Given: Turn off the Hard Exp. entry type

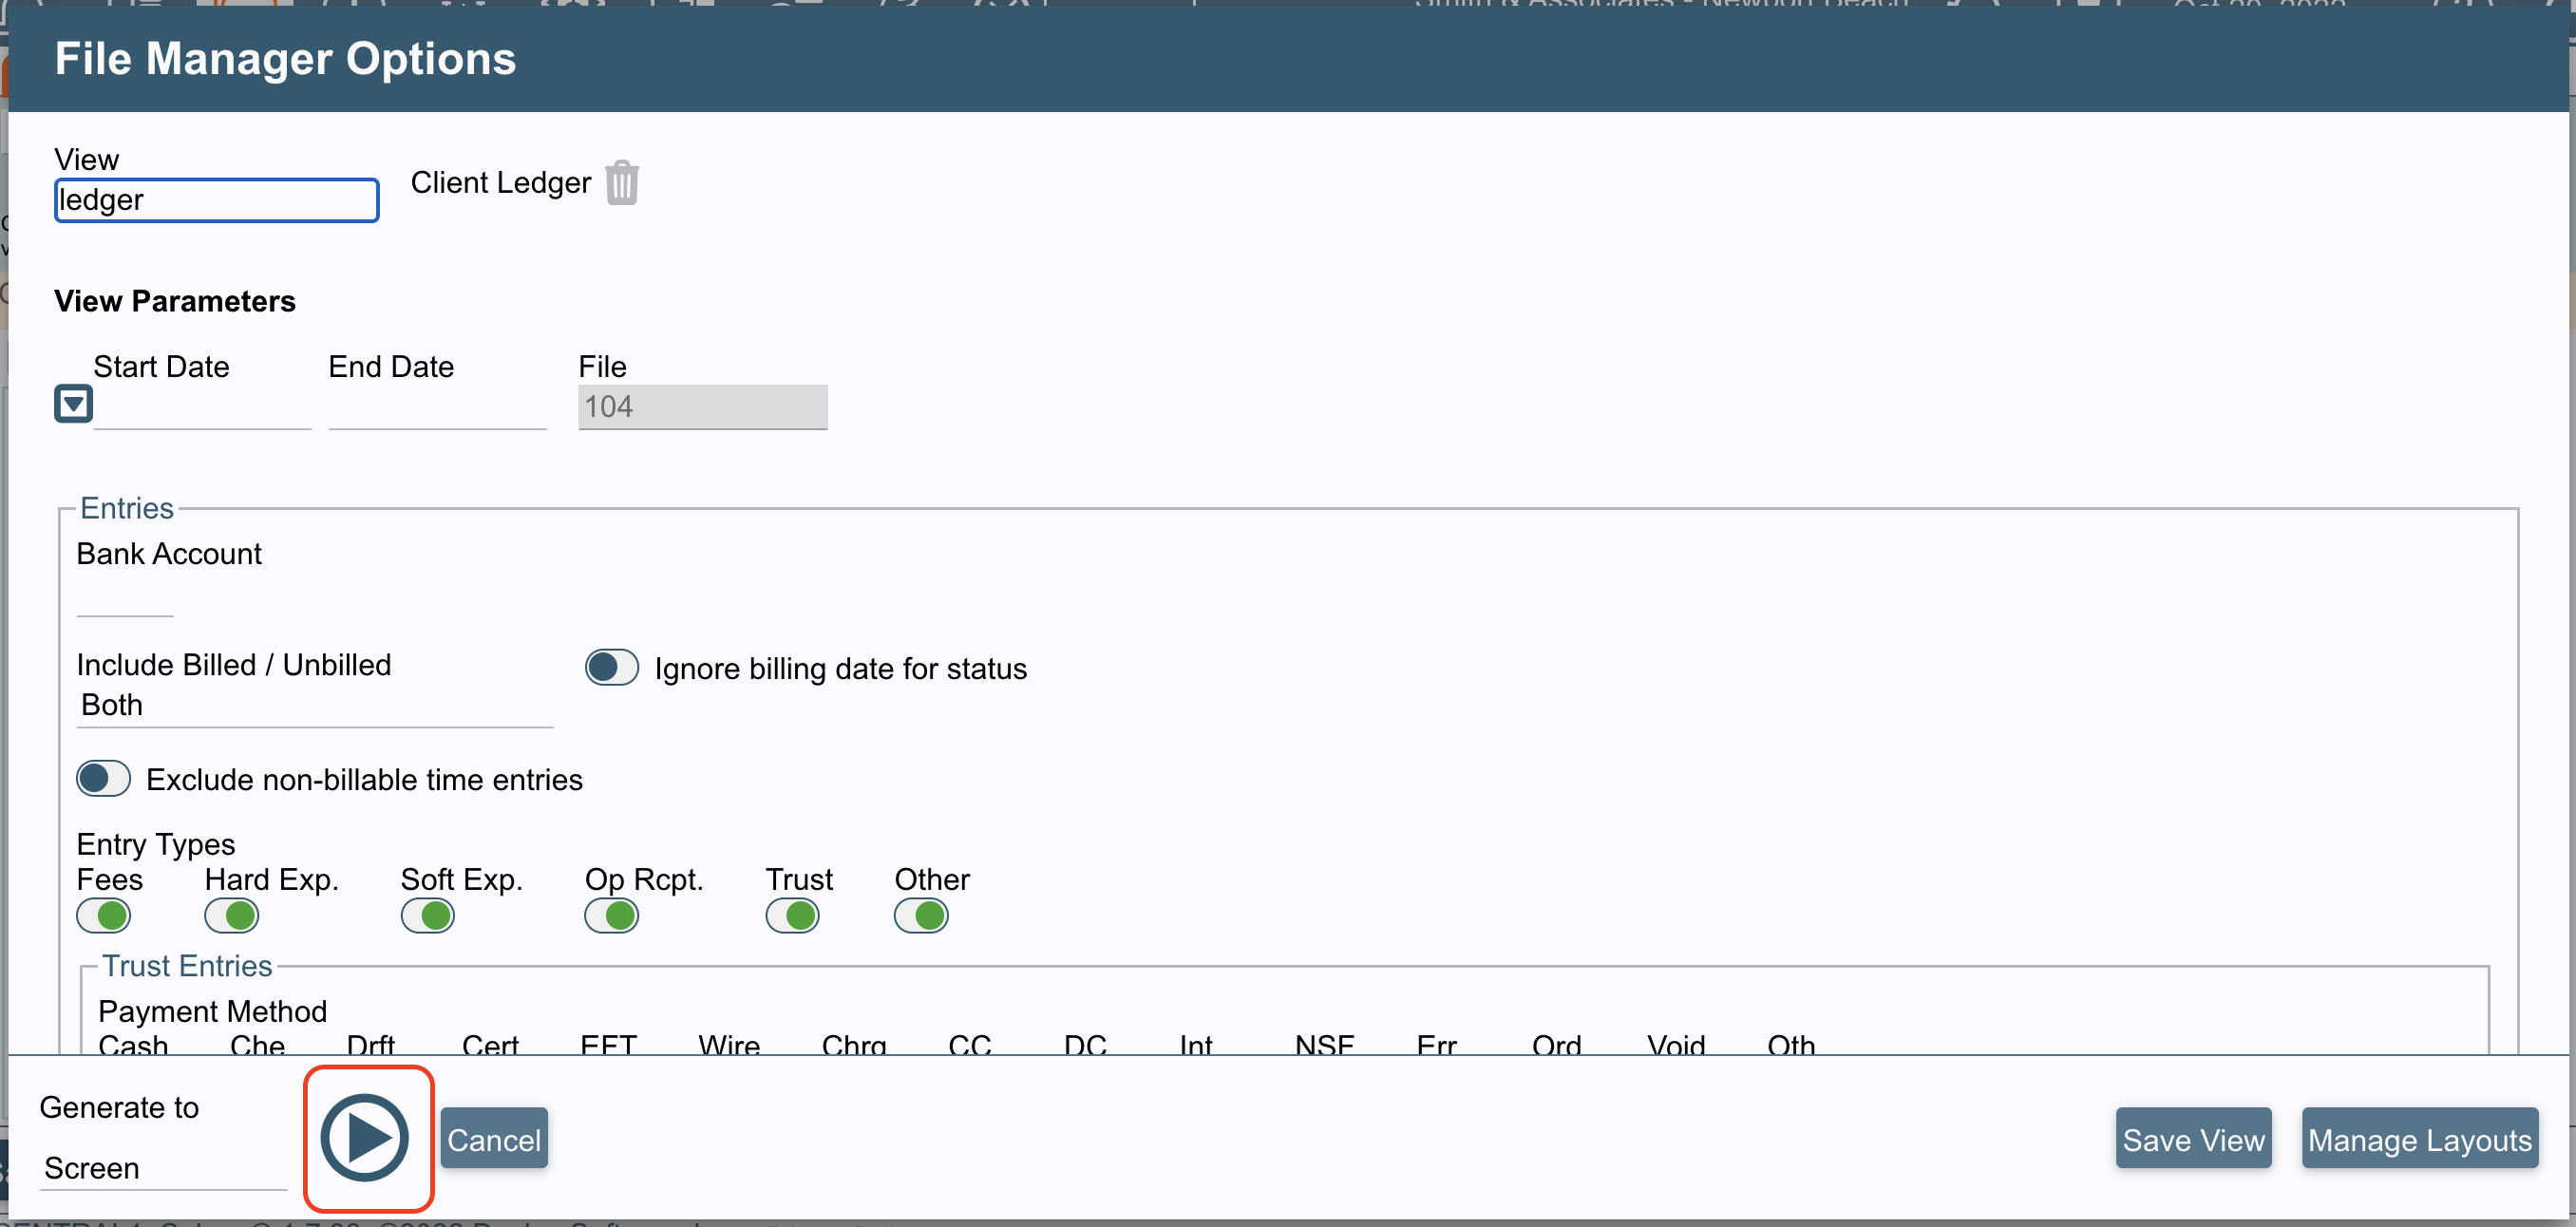Looking at the screenshot, I should pyautogui.click(x=231, y=915).
